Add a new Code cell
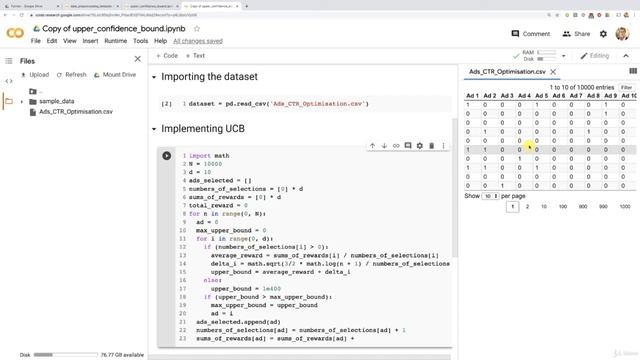The width and height of the screenshot is (640, 360). coord(167,56)
